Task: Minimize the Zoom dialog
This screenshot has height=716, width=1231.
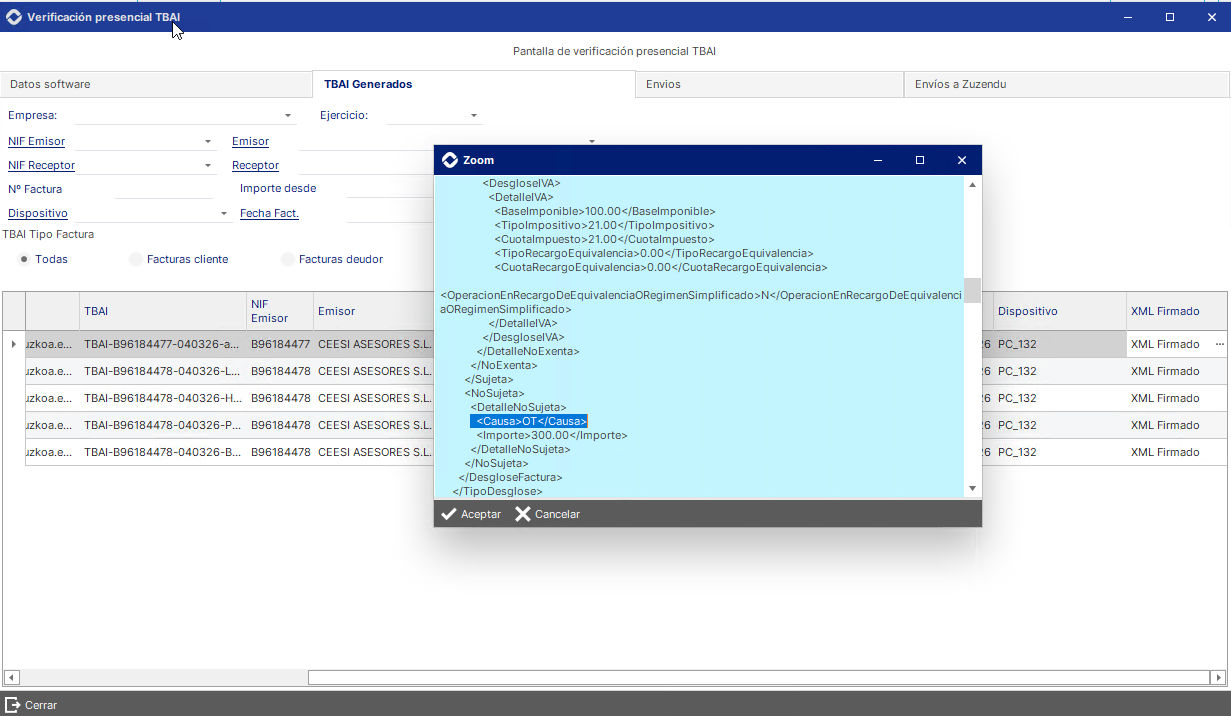Action: coord(878,160)
